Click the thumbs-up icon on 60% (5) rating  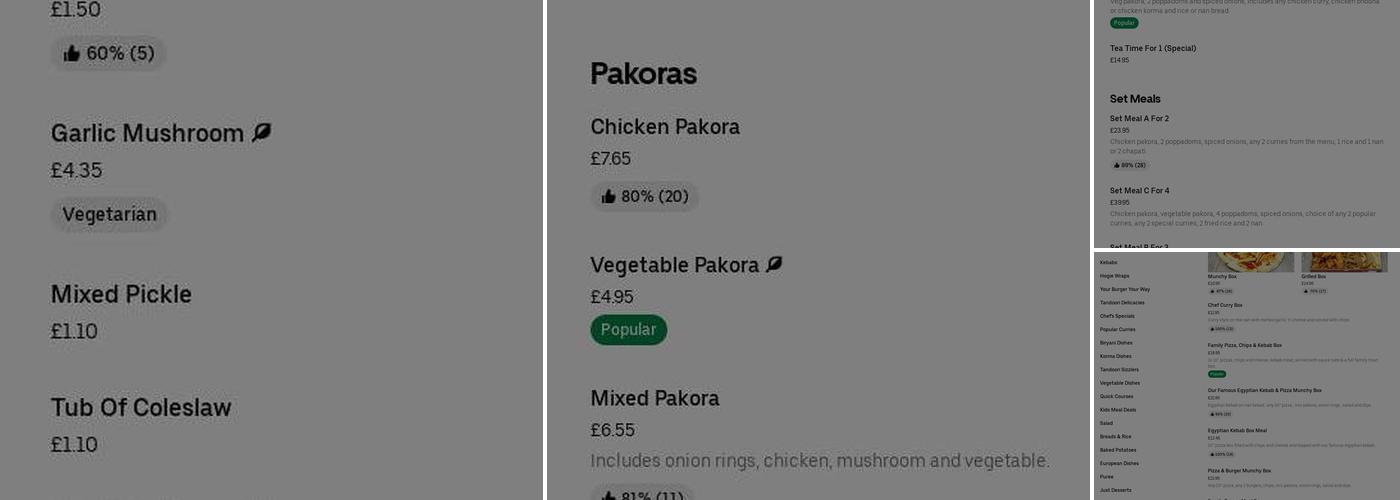click(x=72, y=53)
